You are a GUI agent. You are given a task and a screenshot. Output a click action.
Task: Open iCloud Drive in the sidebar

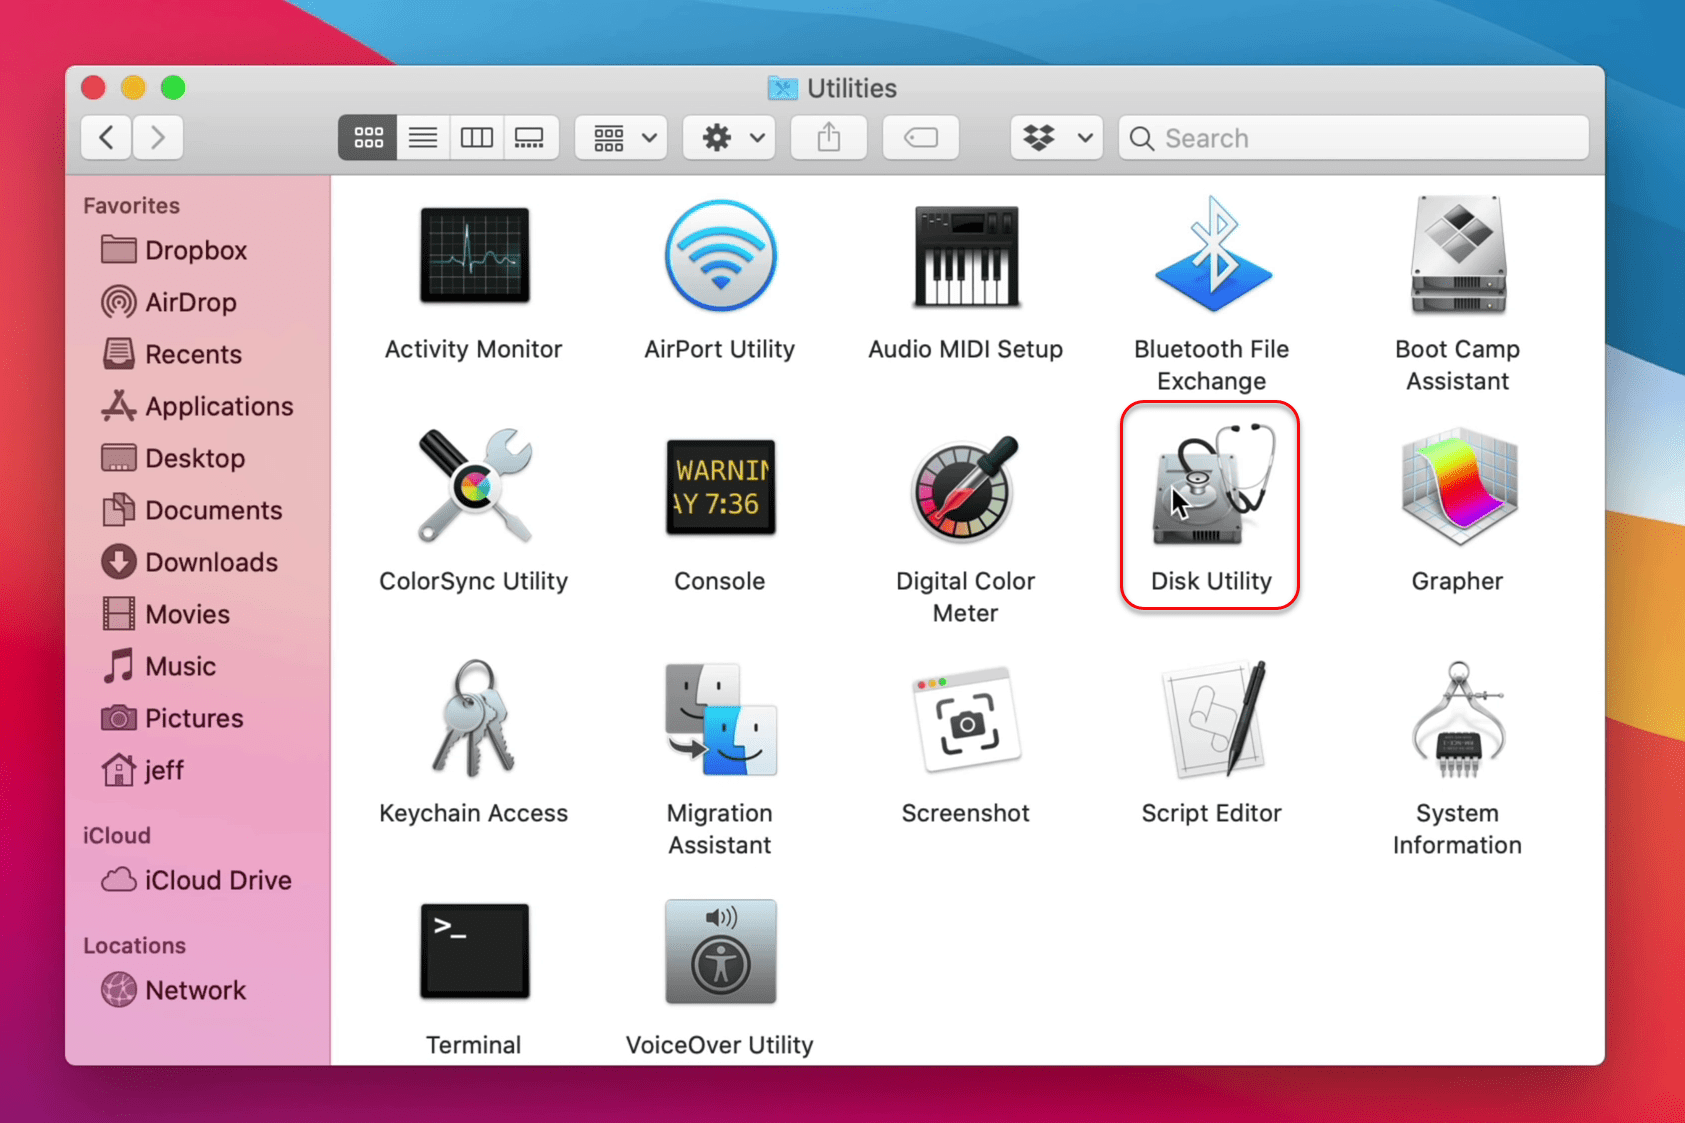pyautogui.click(x=197, y=880)
